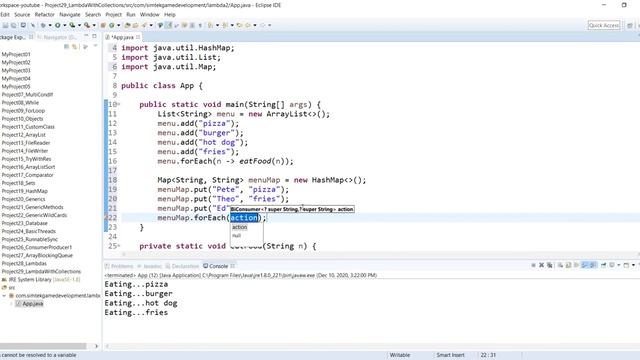The width and height of the screenshot is (640, 360).
Task: Select Project19_HashMap in the tree
Action: tap(24, 191)
